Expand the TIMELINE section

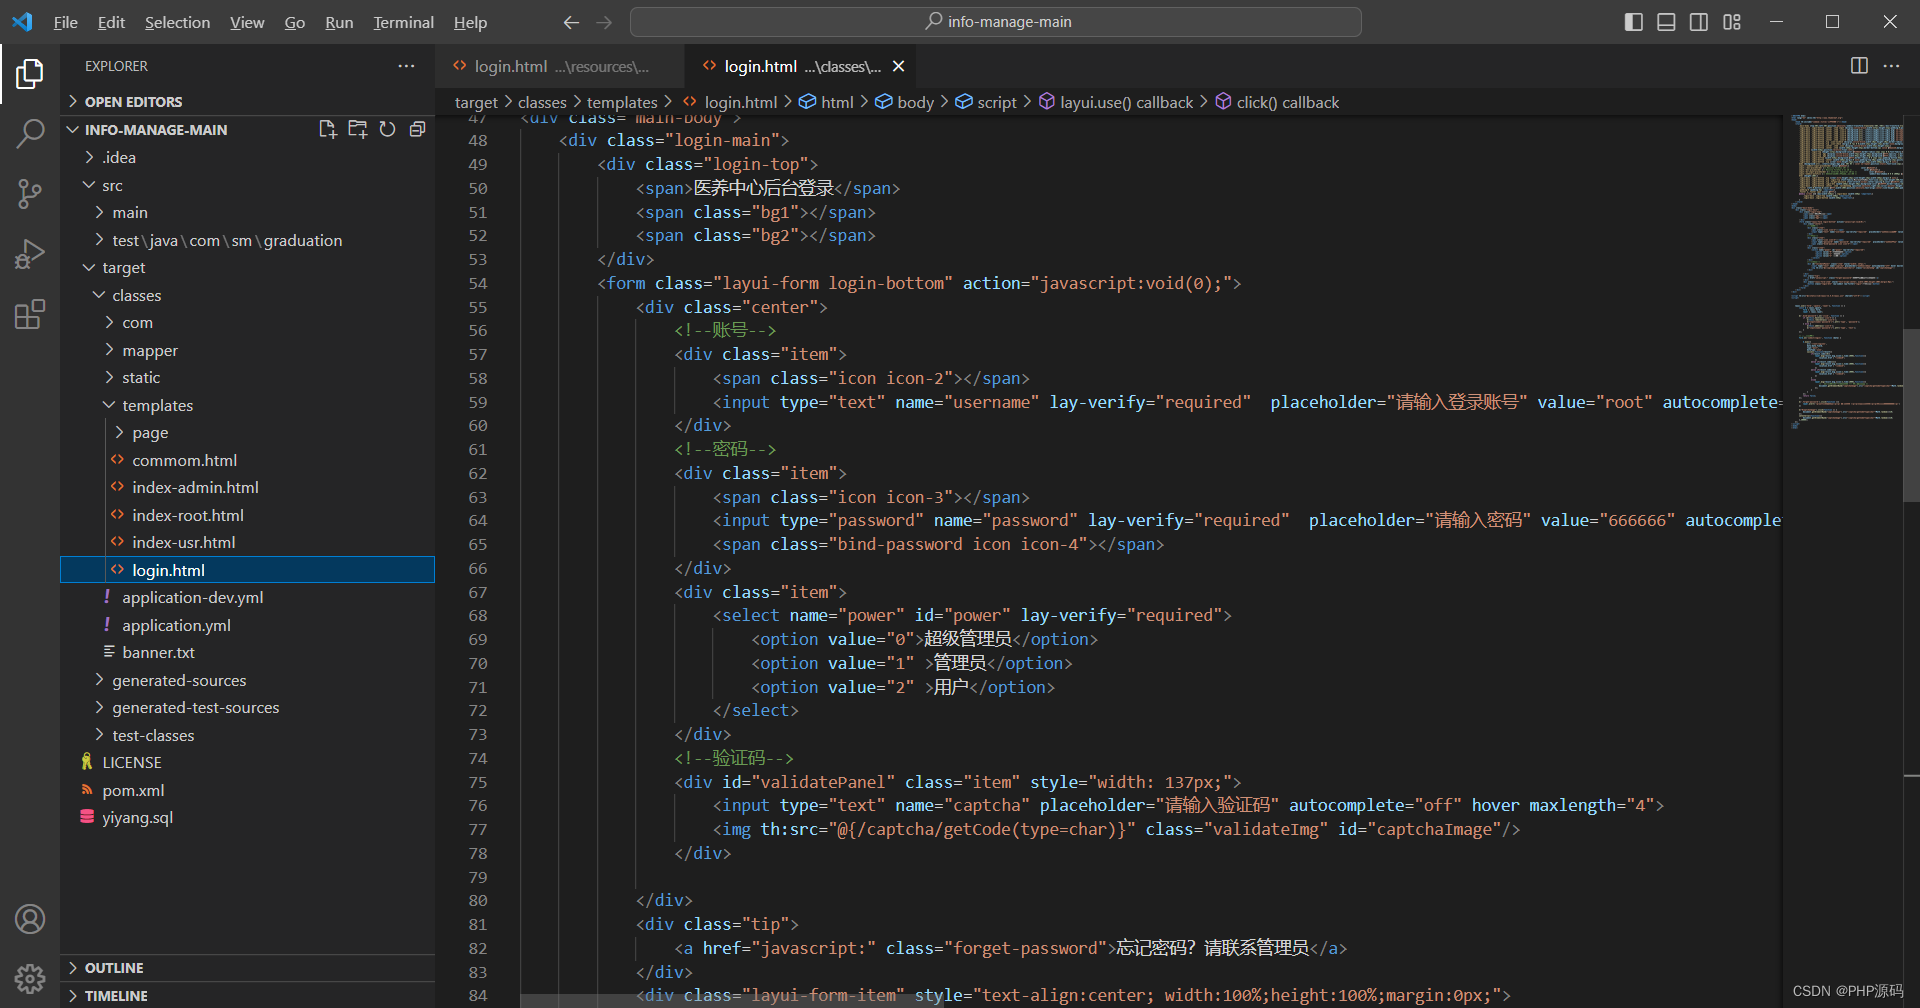[247, 996]
